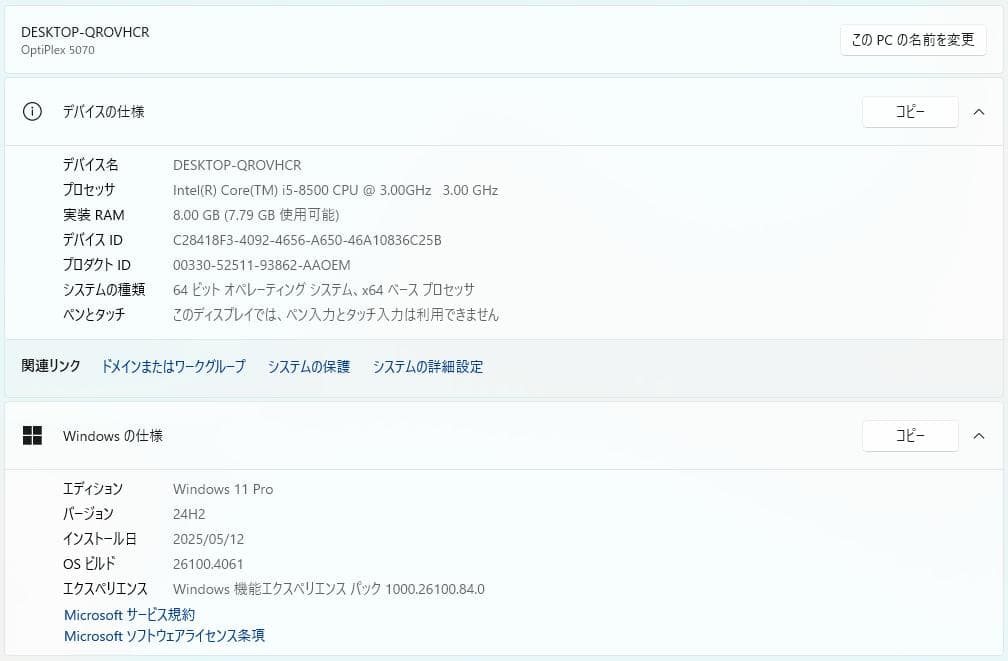This screenshot has height=661, width=1008.
Task: Open Microsoft サービス規約
Action: (128, 614)
